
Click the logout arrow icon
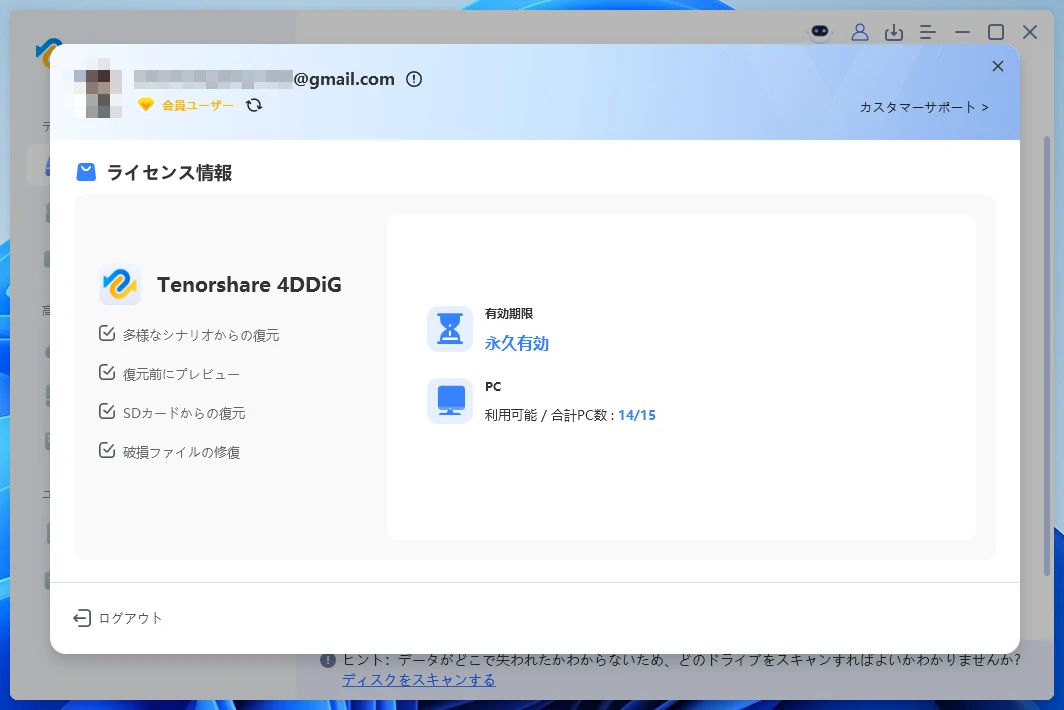81,618
